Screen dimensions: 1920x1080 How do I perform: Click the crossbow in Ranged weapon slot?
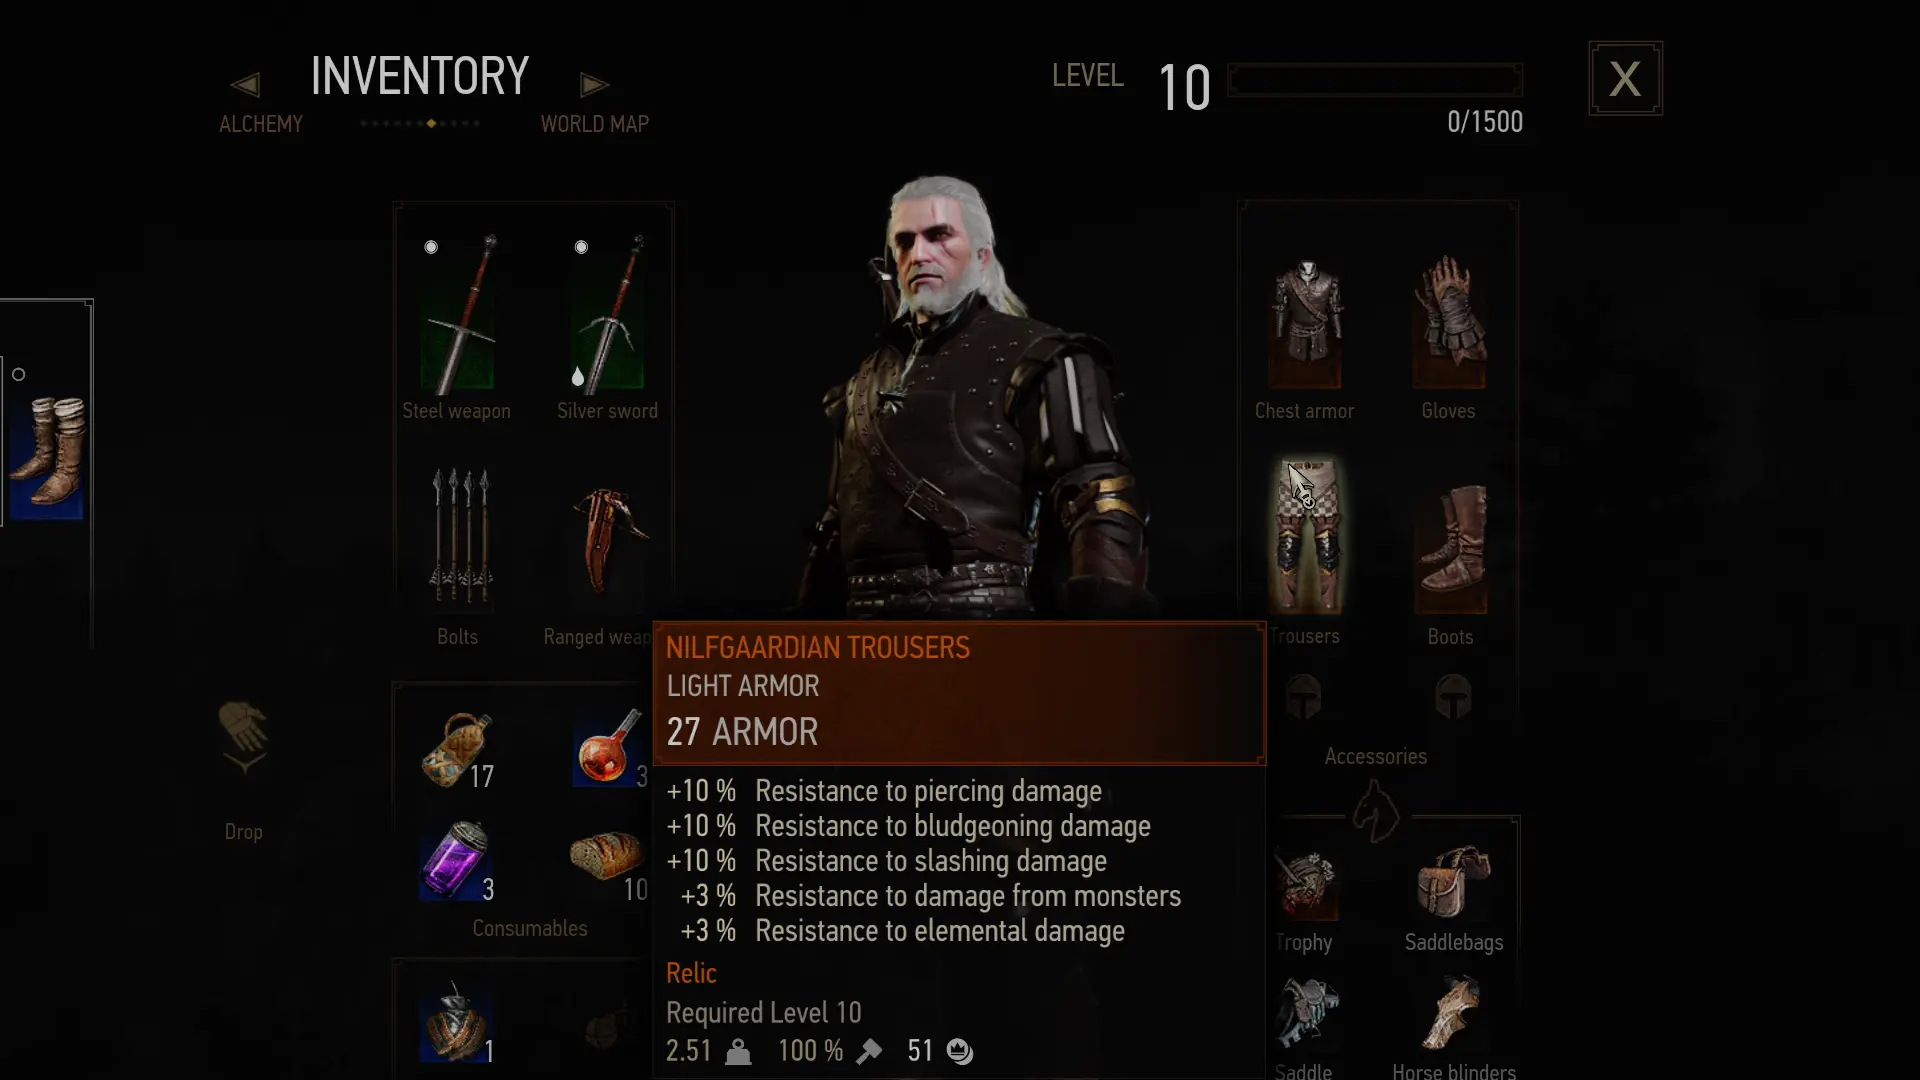608,541
